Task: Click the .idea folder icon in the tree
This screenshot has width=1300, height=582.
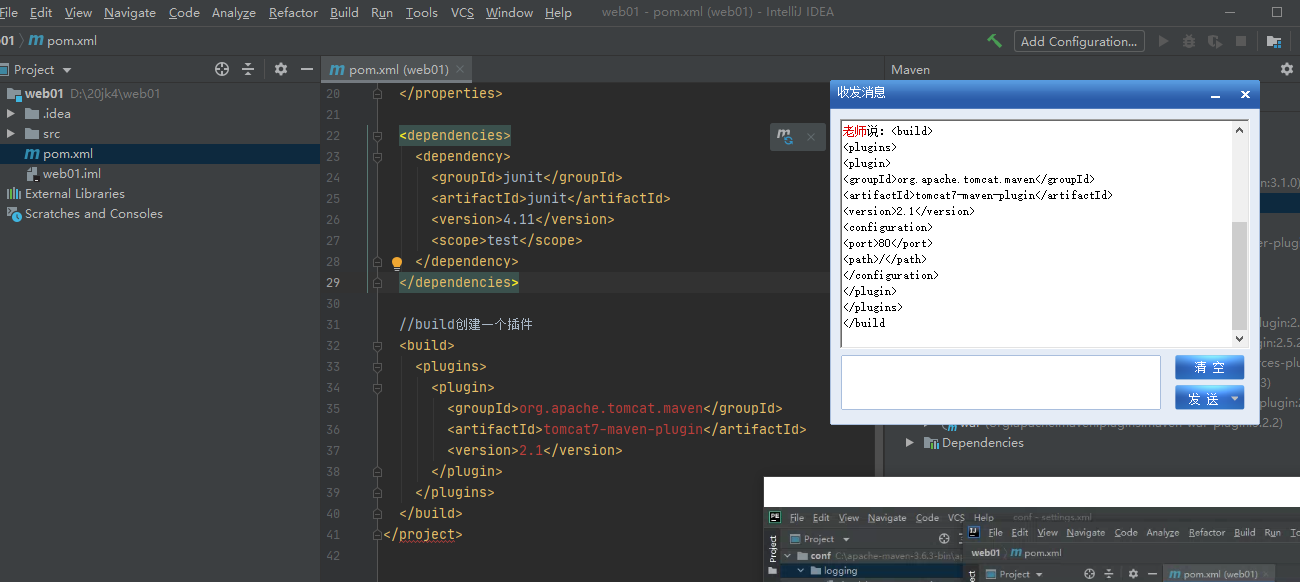Action: 32,114
